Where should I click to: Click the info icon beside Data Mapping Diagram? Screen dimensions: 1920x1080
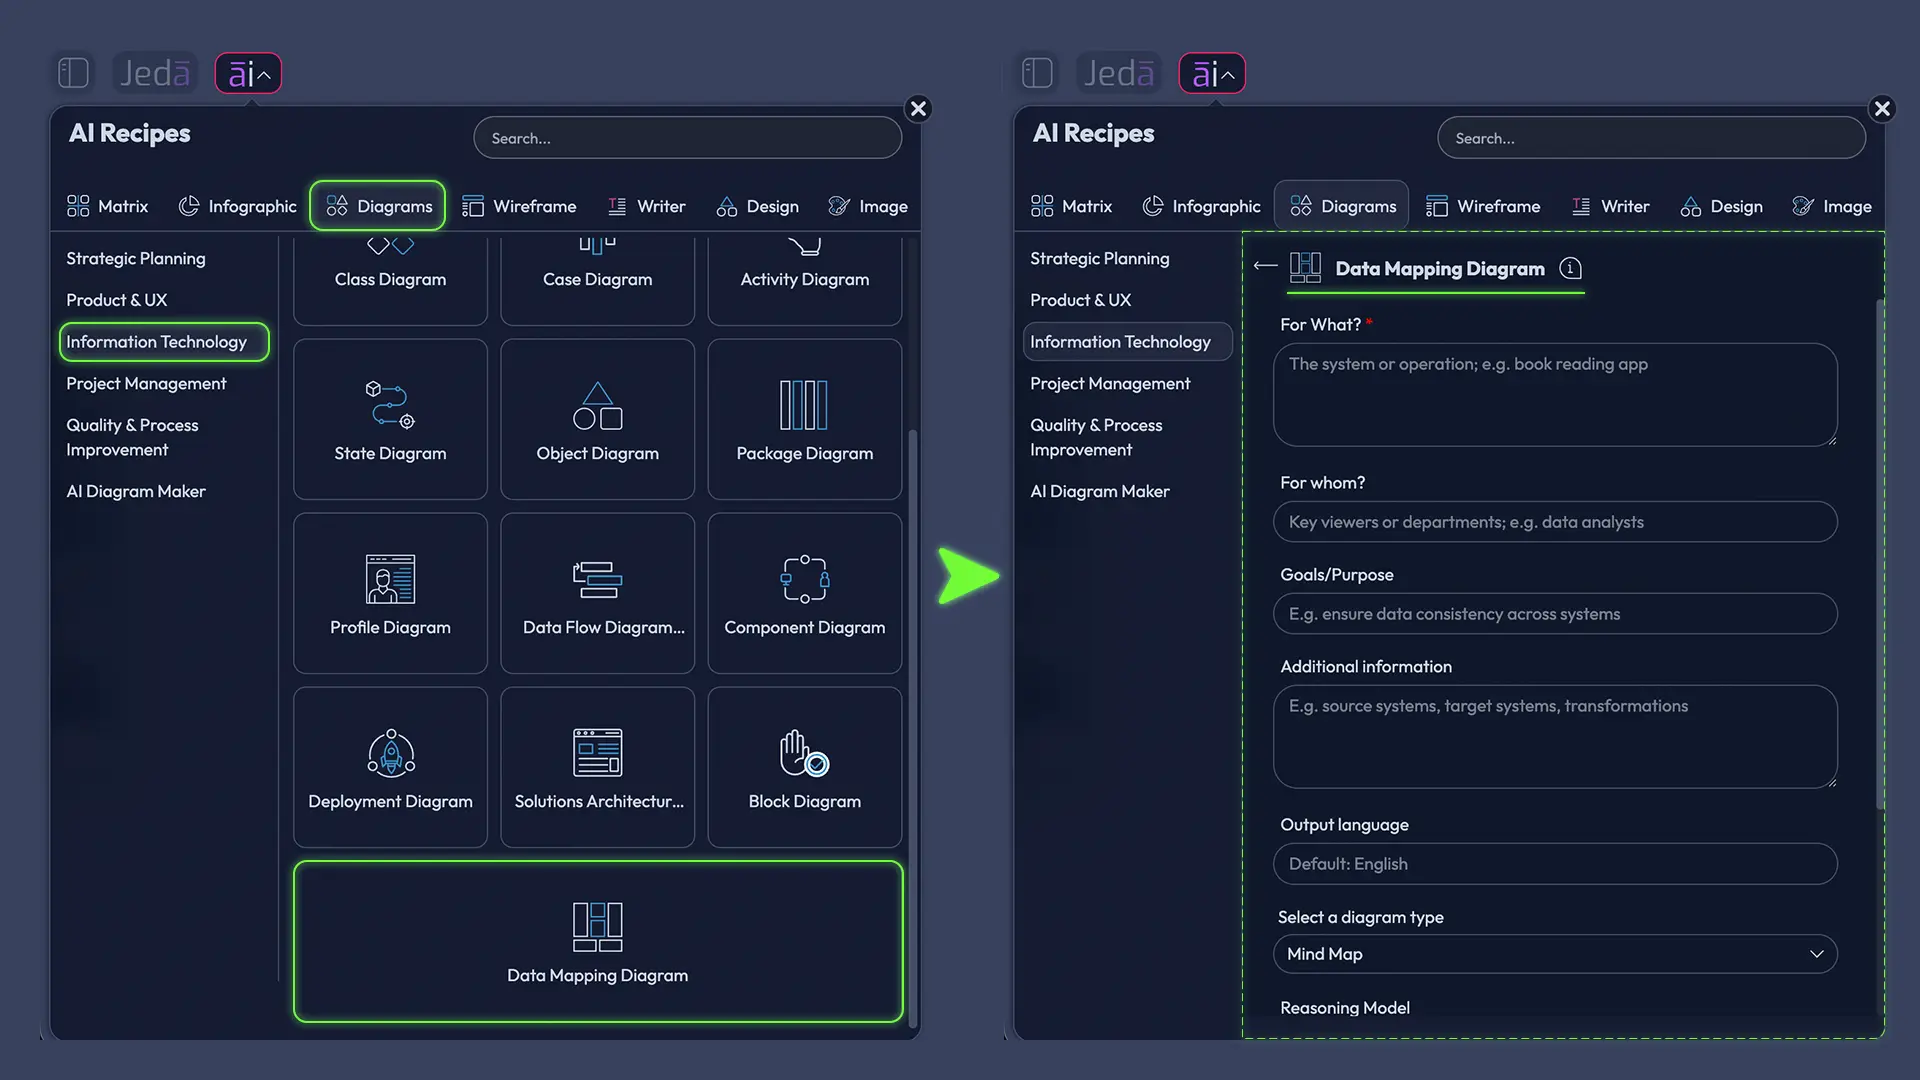(x=1571, y=269)
